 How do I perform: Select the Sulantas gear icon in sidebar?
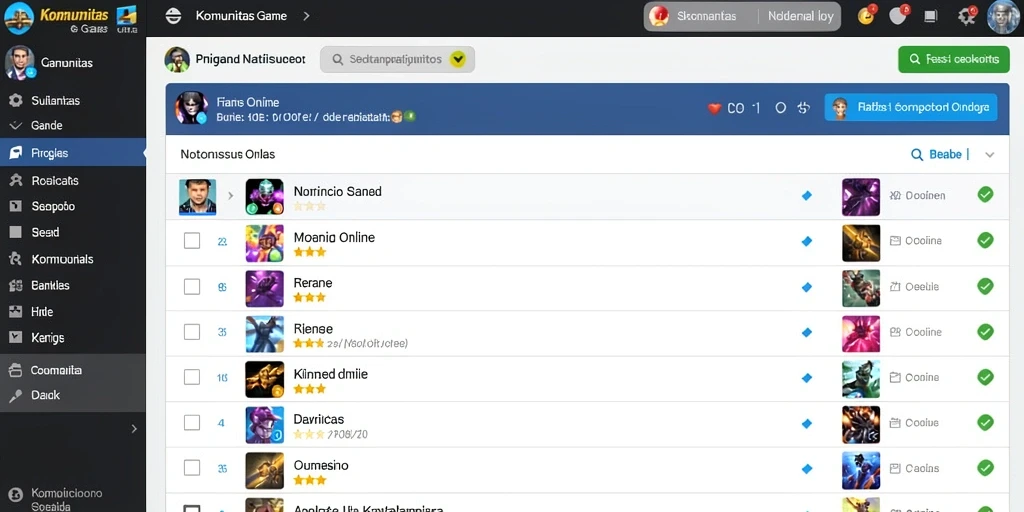point(15,101)
